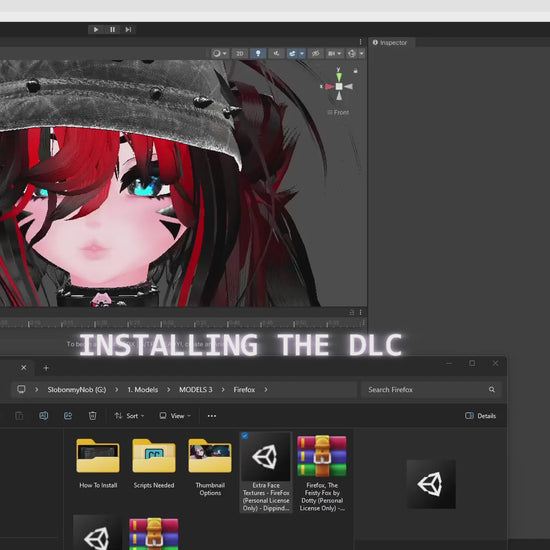Screen dimensions: 550x550
Task: Uncheck the Extra Face Textures checkbox
Action: click(x=245, y=436)
